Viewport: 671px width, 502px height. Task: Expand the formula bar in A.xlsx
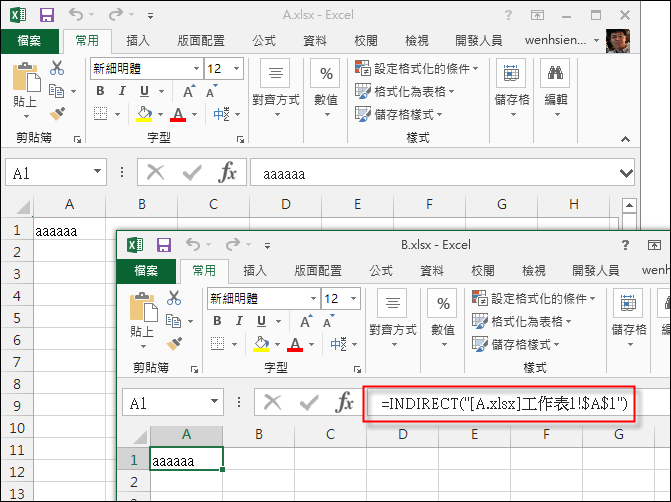pyautogui.click(x=626, y=173)
